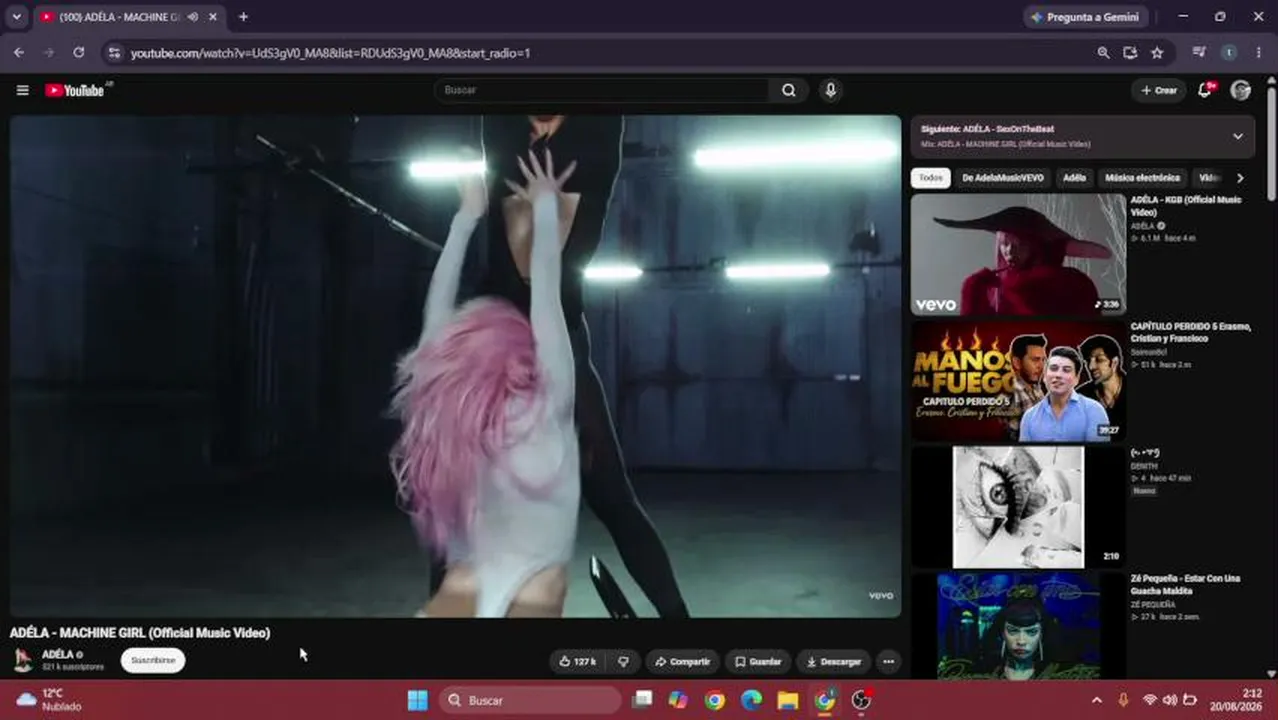Select the De AdelaMusicVEVO filter chip

click(x=1003, y=178)
